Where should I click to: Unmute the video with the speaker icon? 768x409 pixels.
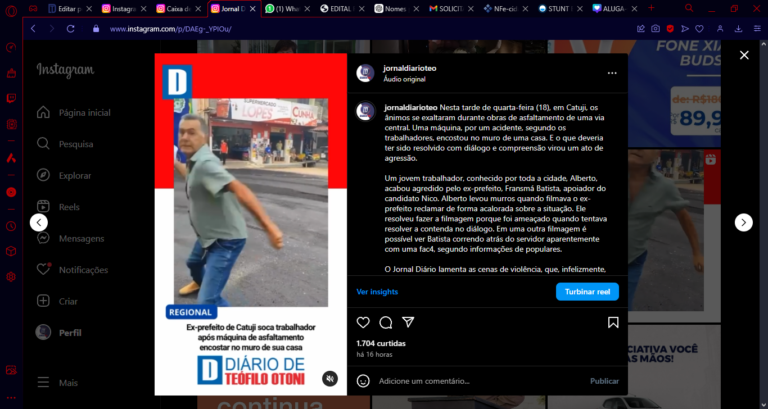329,378
